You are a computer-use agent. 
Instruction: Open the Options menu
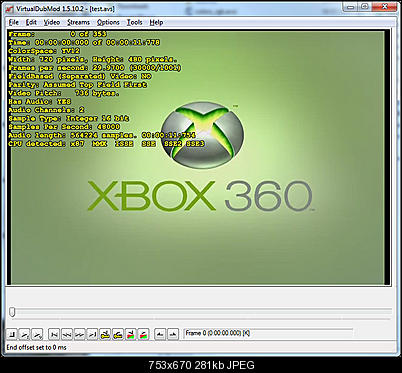tap(108, 22)
